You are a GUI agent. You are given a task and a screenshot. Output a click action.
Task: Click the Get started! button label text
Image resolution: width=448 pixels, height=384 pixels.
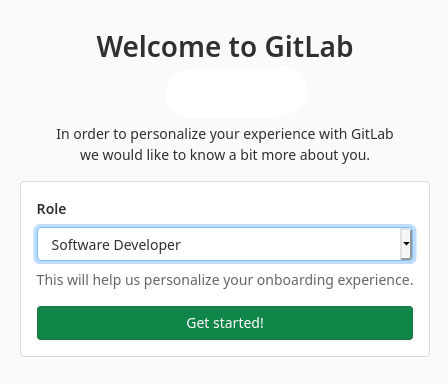[x=225, y=323]
